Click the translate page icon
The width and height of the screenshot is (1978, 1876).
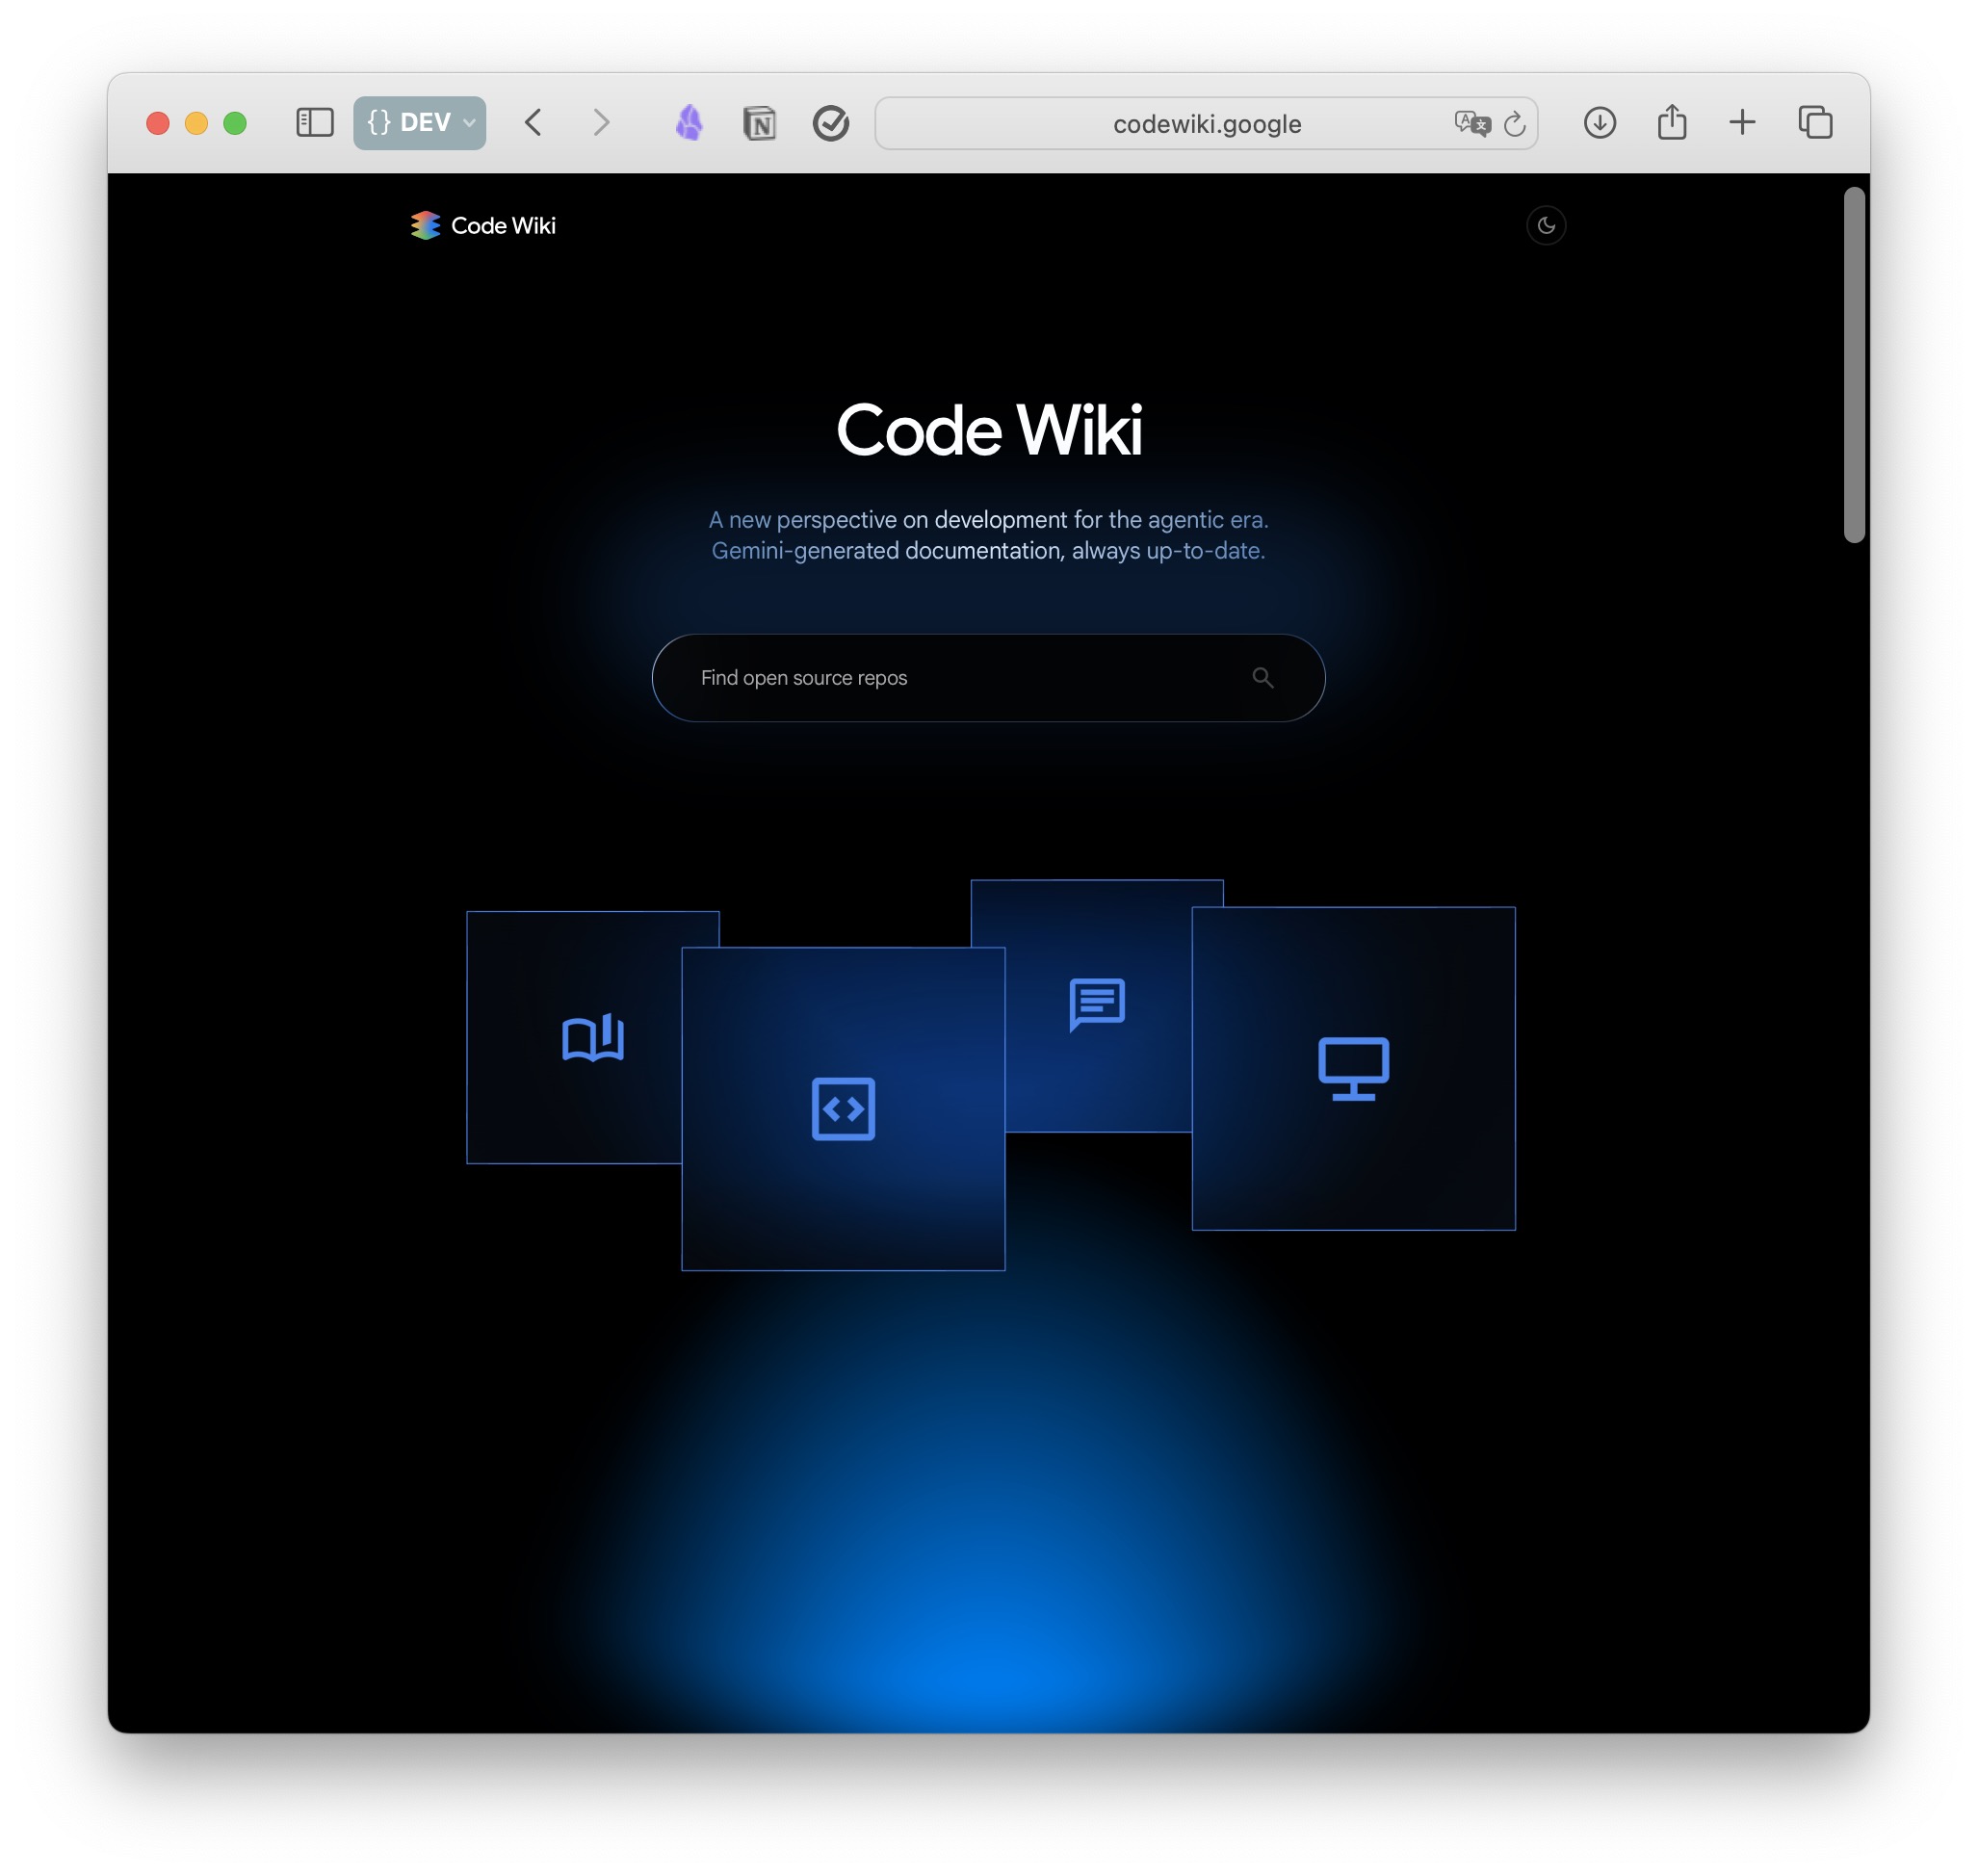1471,123
